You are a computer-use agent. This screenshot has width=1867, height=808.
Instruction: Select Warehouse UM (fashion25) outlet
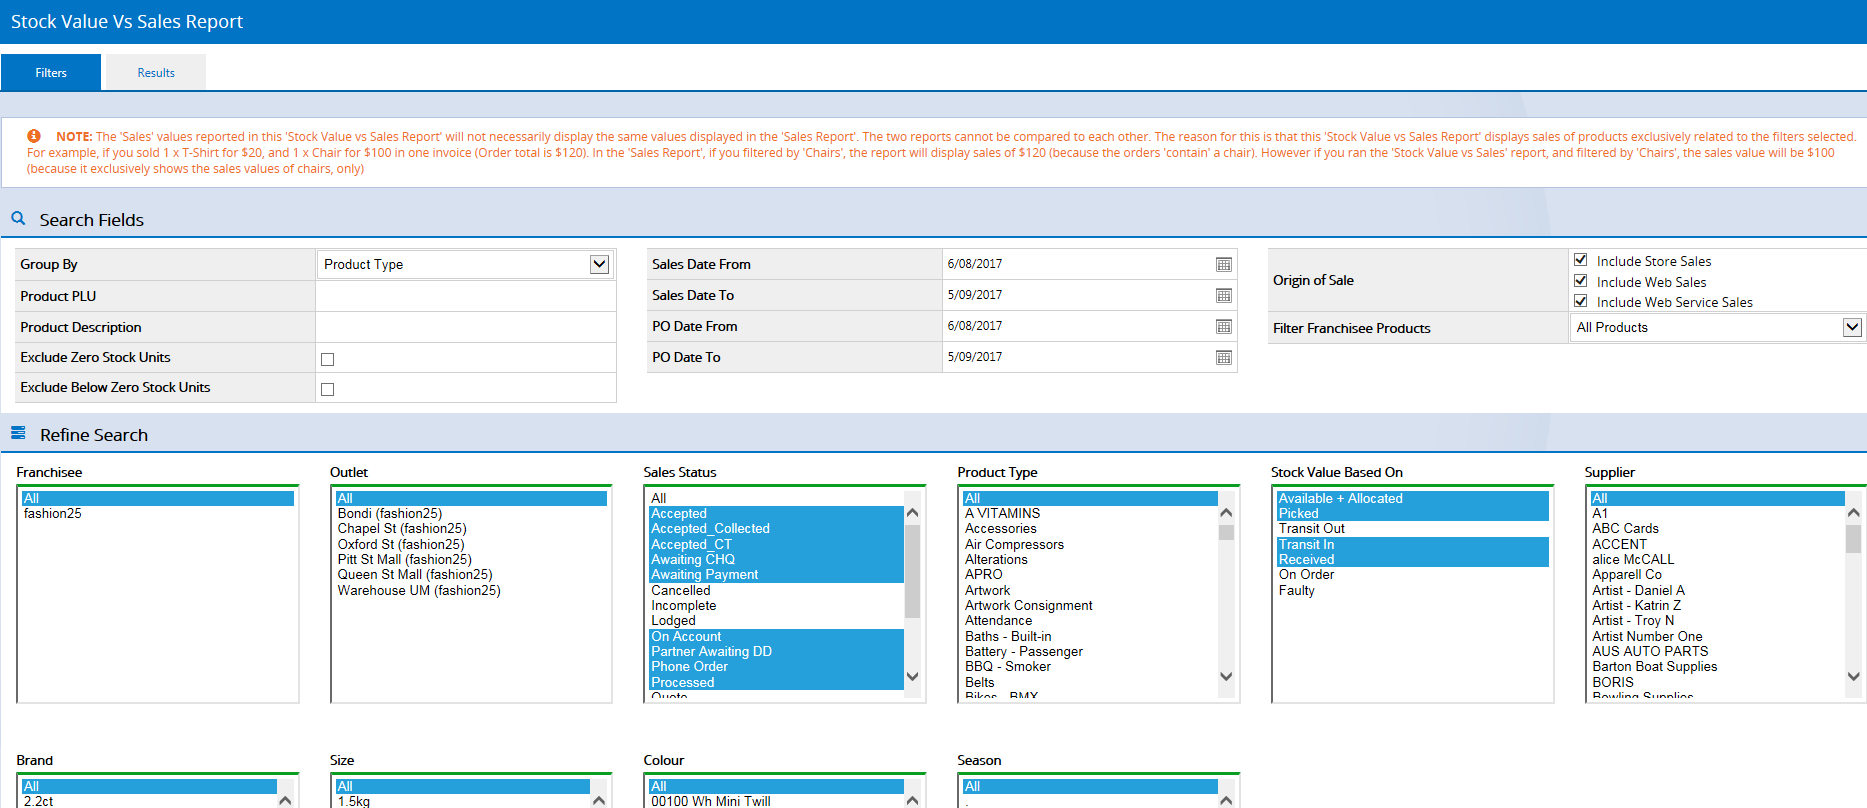472,591
